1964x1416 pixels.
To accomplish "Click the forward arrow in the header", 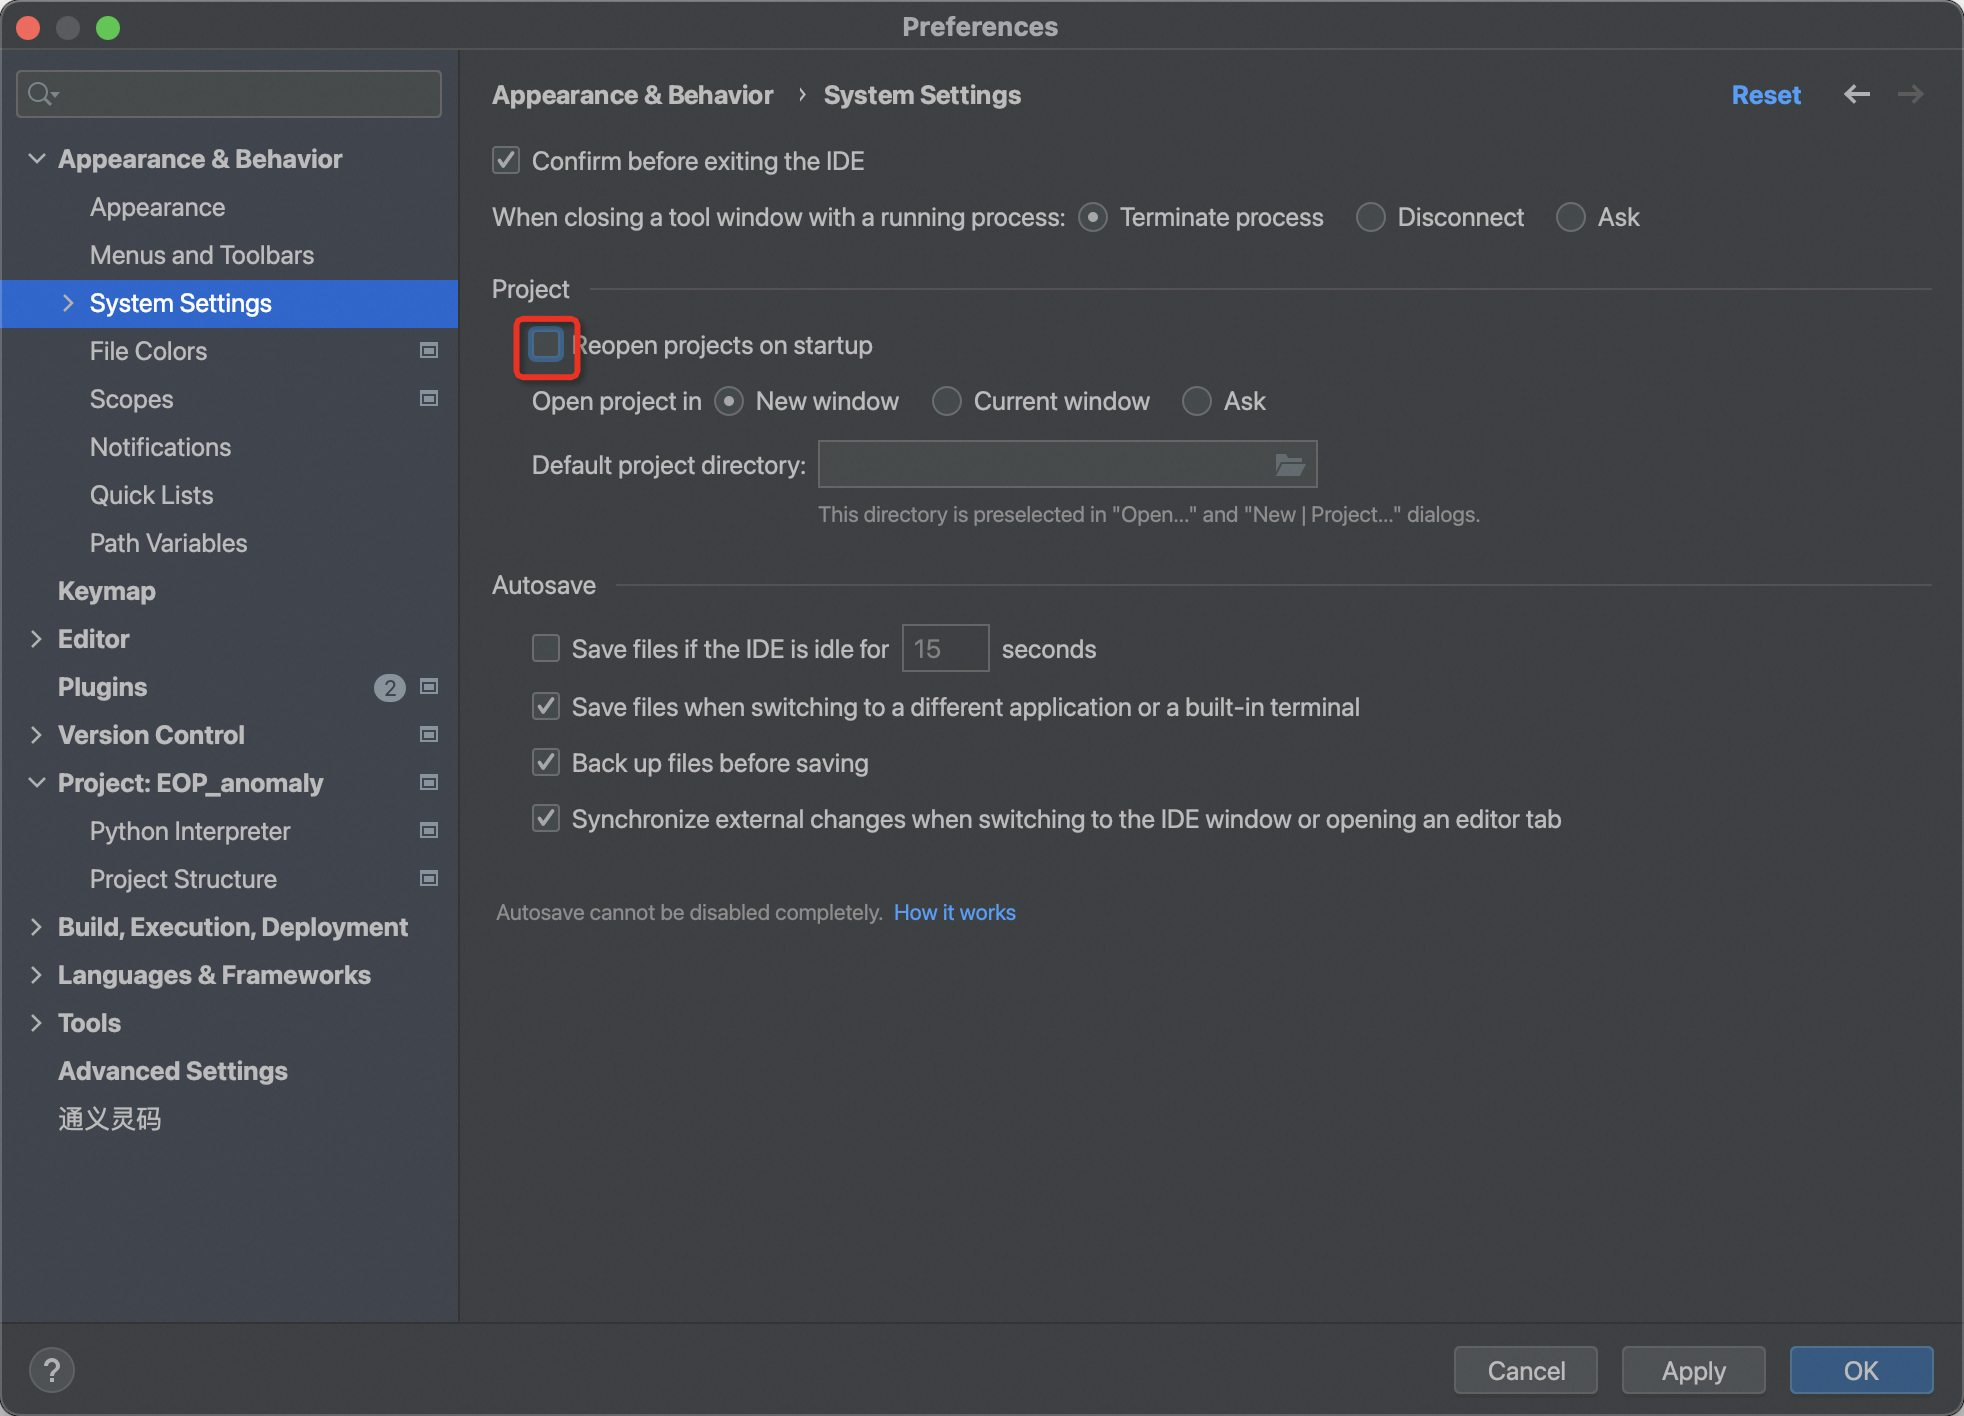I will coord(1910,94).
